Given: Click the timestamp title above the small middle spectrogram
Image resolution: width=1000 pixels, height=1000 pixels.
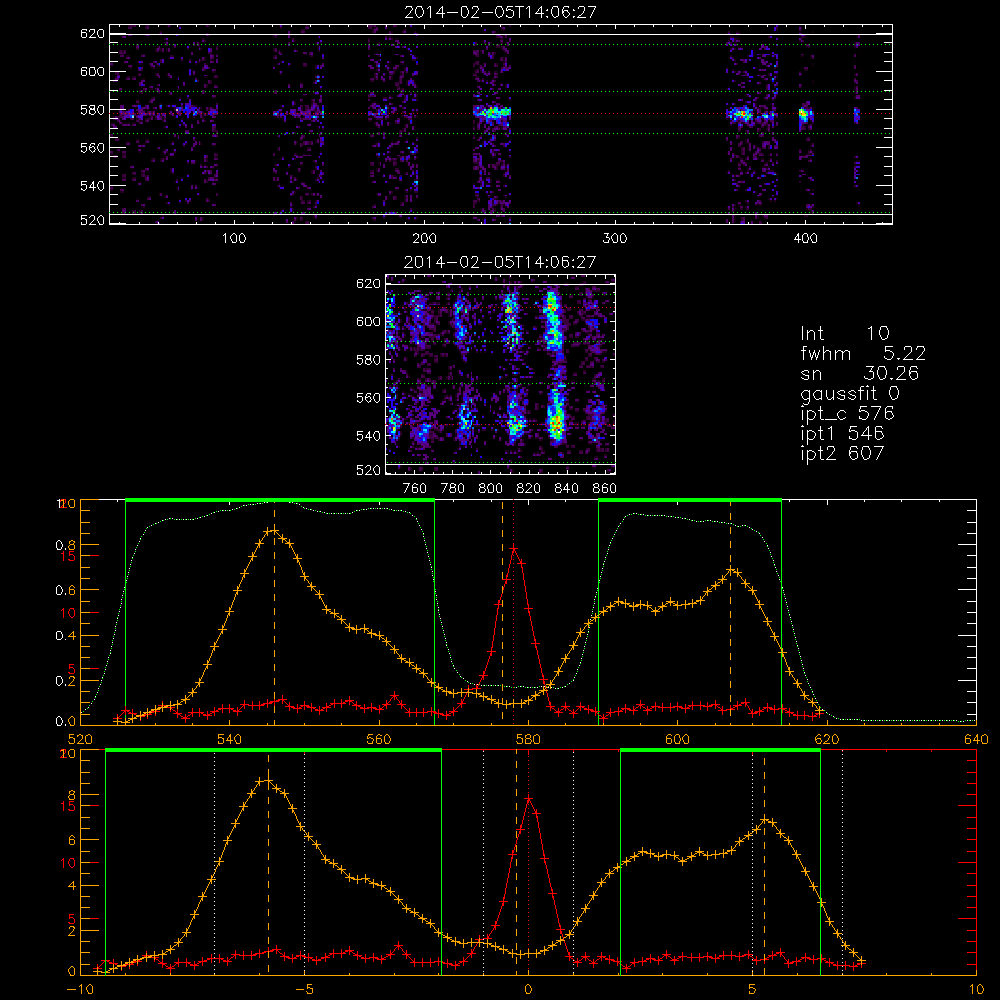Looking at the screenshot, I should (500, 262).
